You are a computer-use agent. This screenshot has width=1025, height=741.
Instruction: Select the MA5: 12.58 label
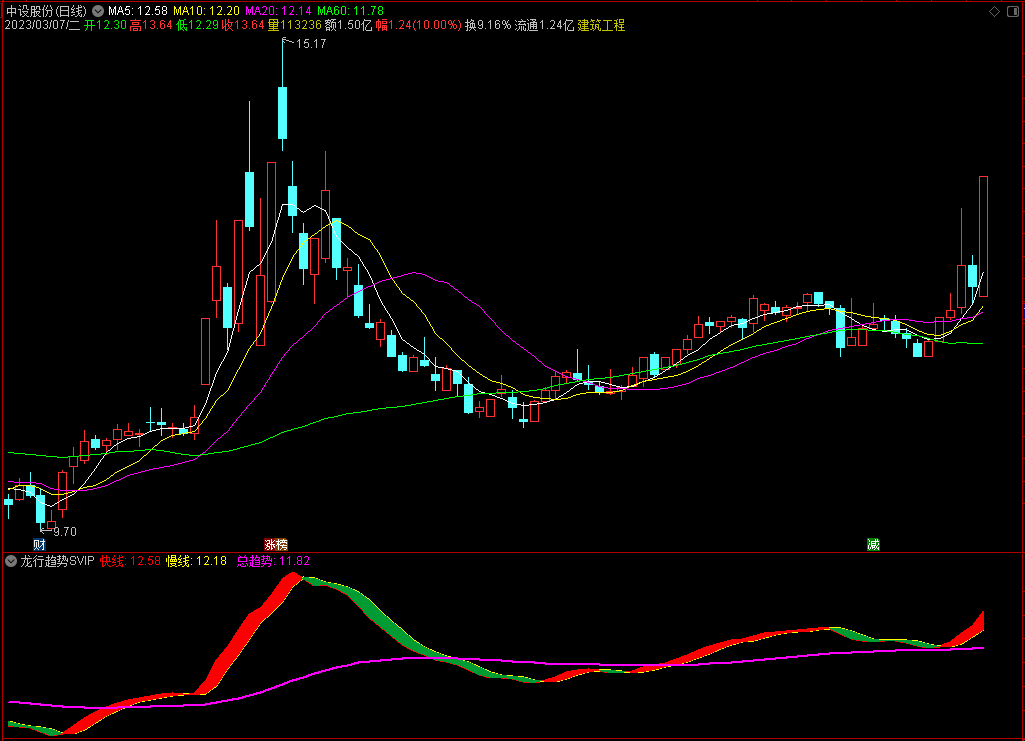point(137,11)
